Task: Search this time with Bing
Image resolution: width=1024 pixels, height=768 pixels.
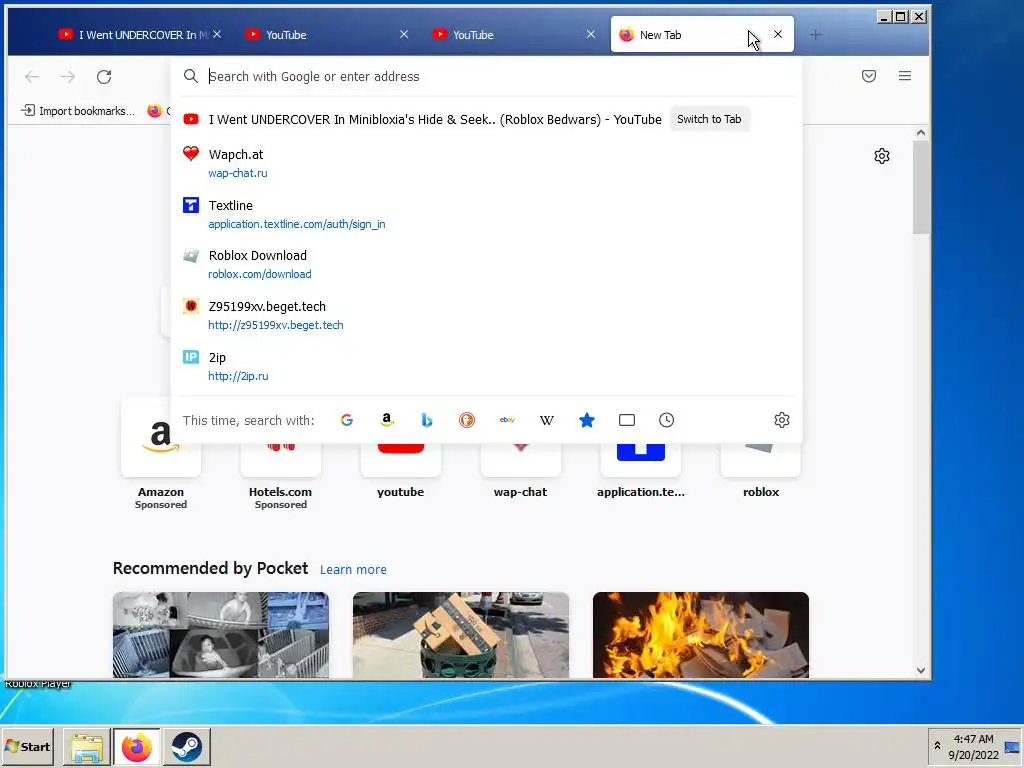Action: click(x=427, y=420)
